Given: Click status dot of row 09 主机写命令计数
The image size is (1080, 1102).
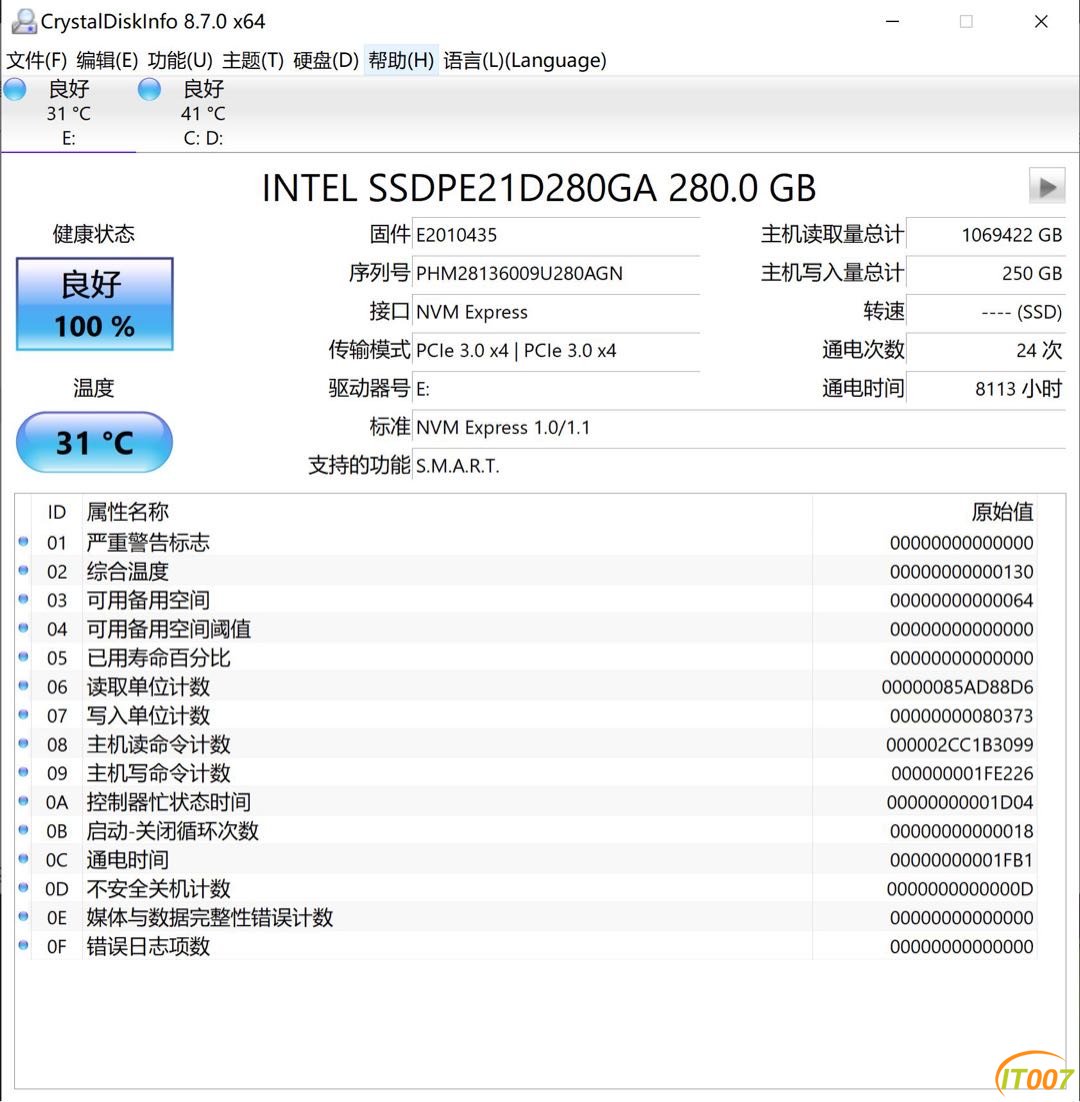Looking at the screenshot, I should (23, 772).
